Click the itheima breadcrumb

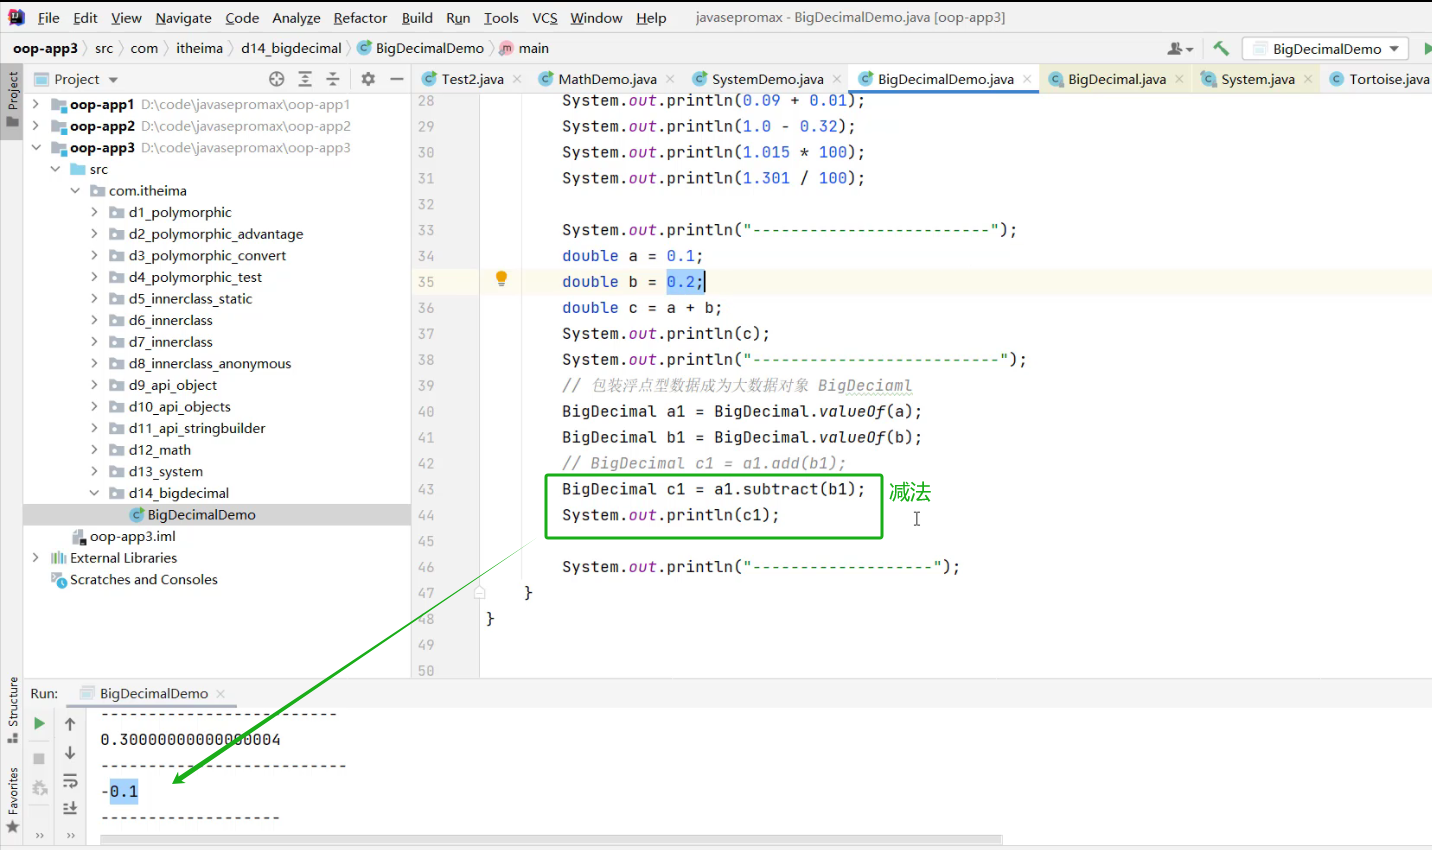200,48
